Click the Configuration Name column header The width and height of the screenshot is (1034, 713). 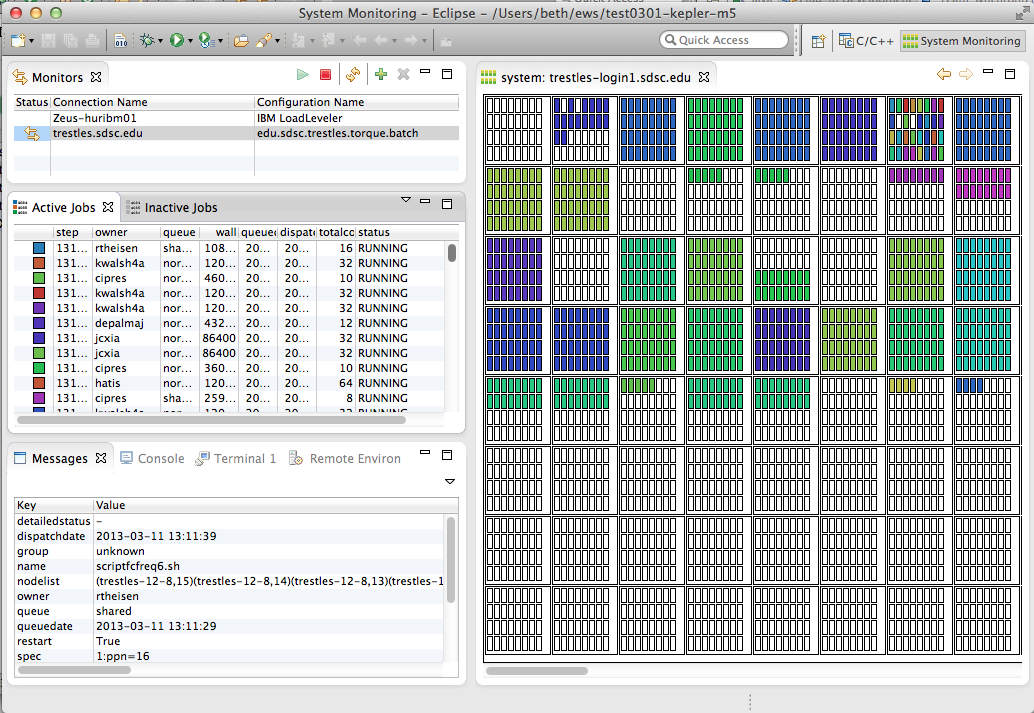pos(357,102)
